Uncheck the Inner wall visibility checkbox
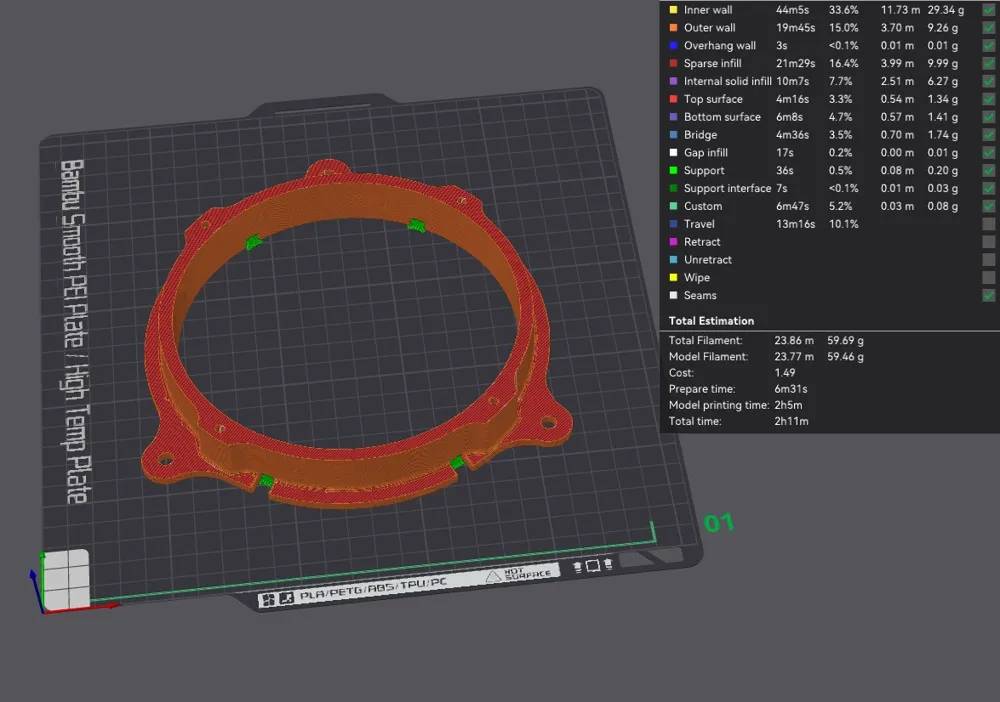This screenshot has width=1000, height=702. pos(988,10)
